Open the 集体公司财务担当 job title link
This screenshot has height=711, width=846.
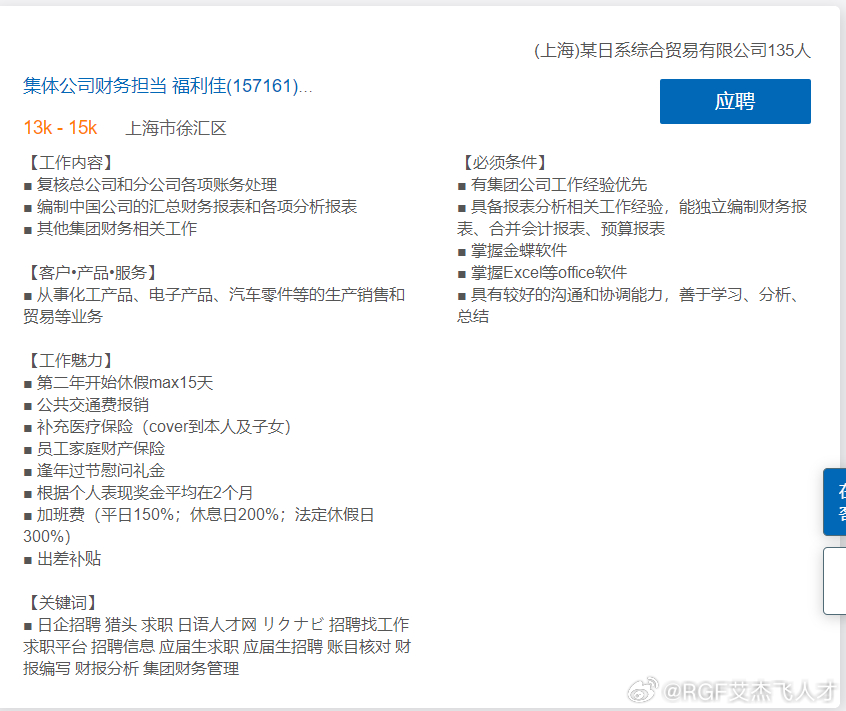[x=167, y=86]
